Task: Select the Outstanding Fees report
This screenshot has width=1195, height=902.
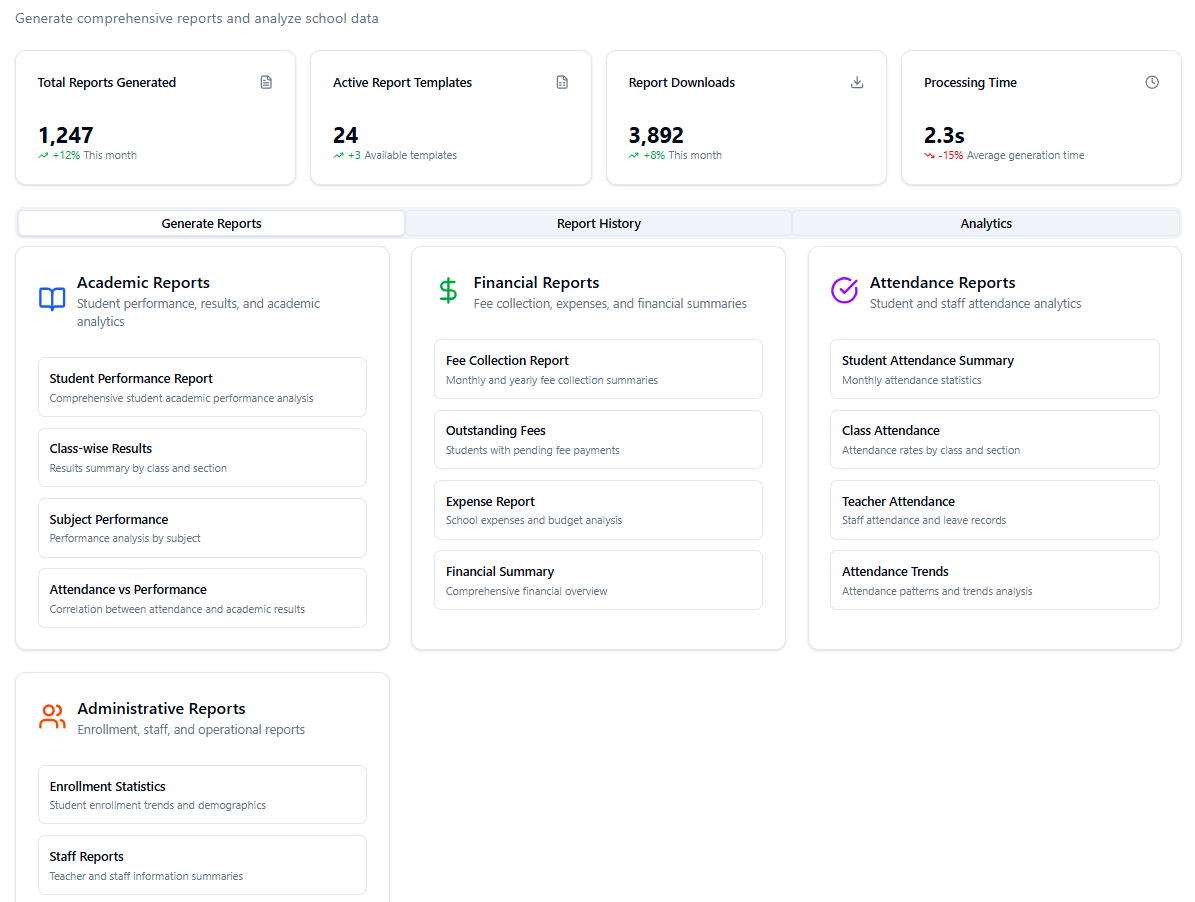Action: pyautogui.click(x=598, y=440)
